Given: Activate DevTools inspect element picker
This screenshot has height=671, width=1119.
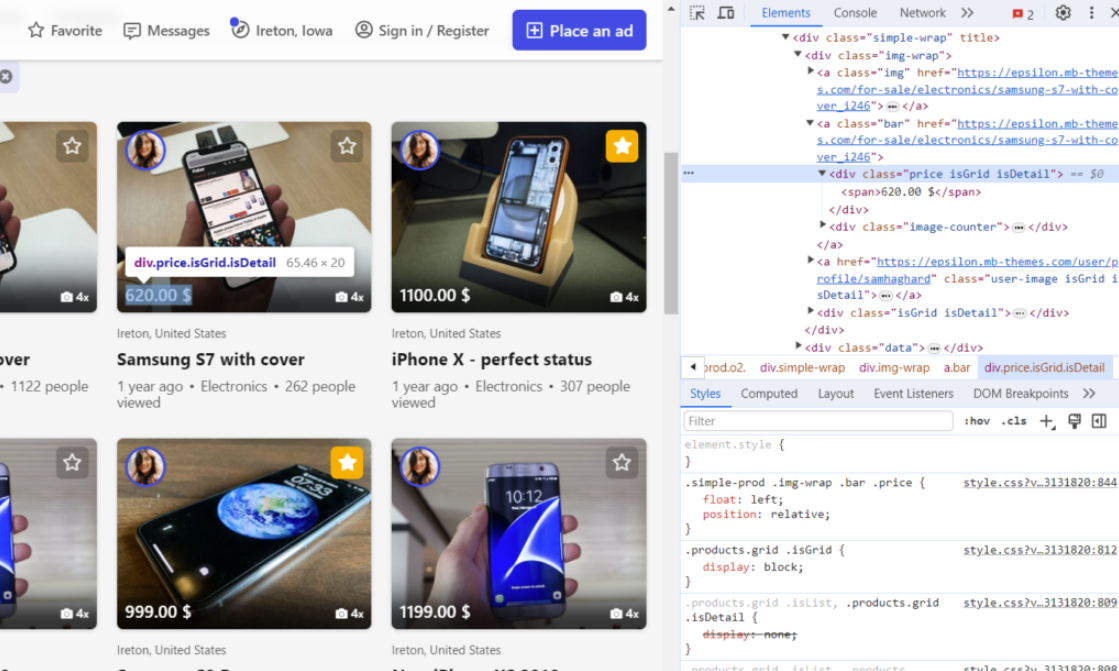Looking at the screenshot, I should [697, 13].
